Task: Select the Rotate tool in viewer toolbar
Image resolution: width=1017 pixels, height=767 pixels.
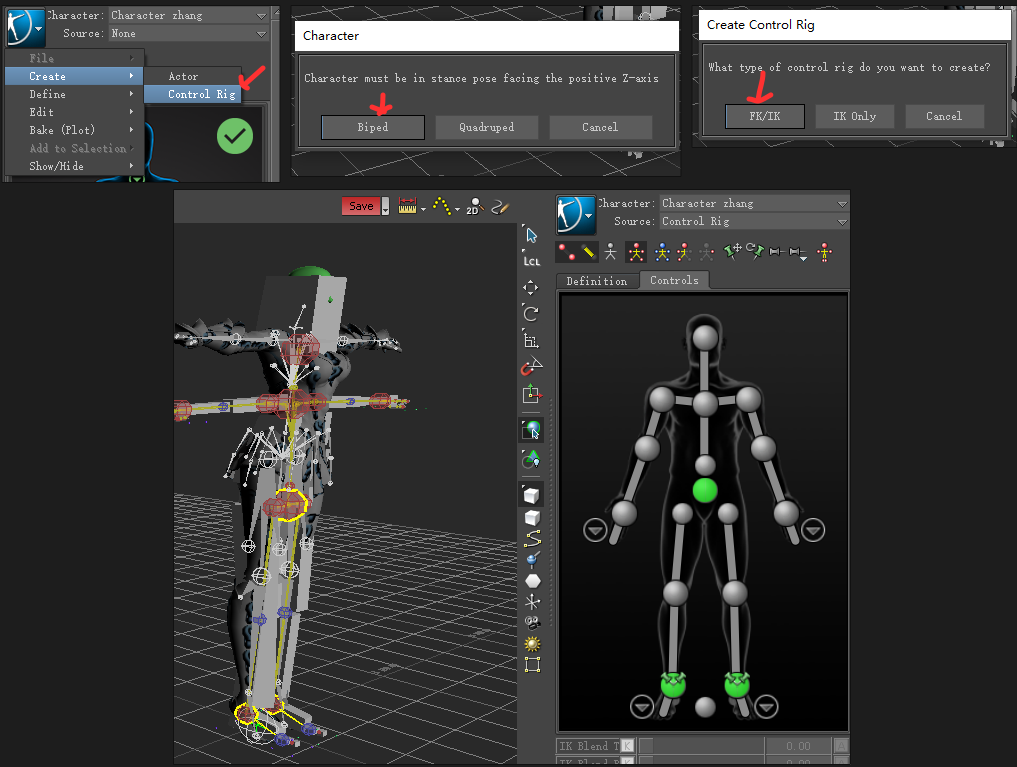Action: pyautogui.click(x=531, y=313)
